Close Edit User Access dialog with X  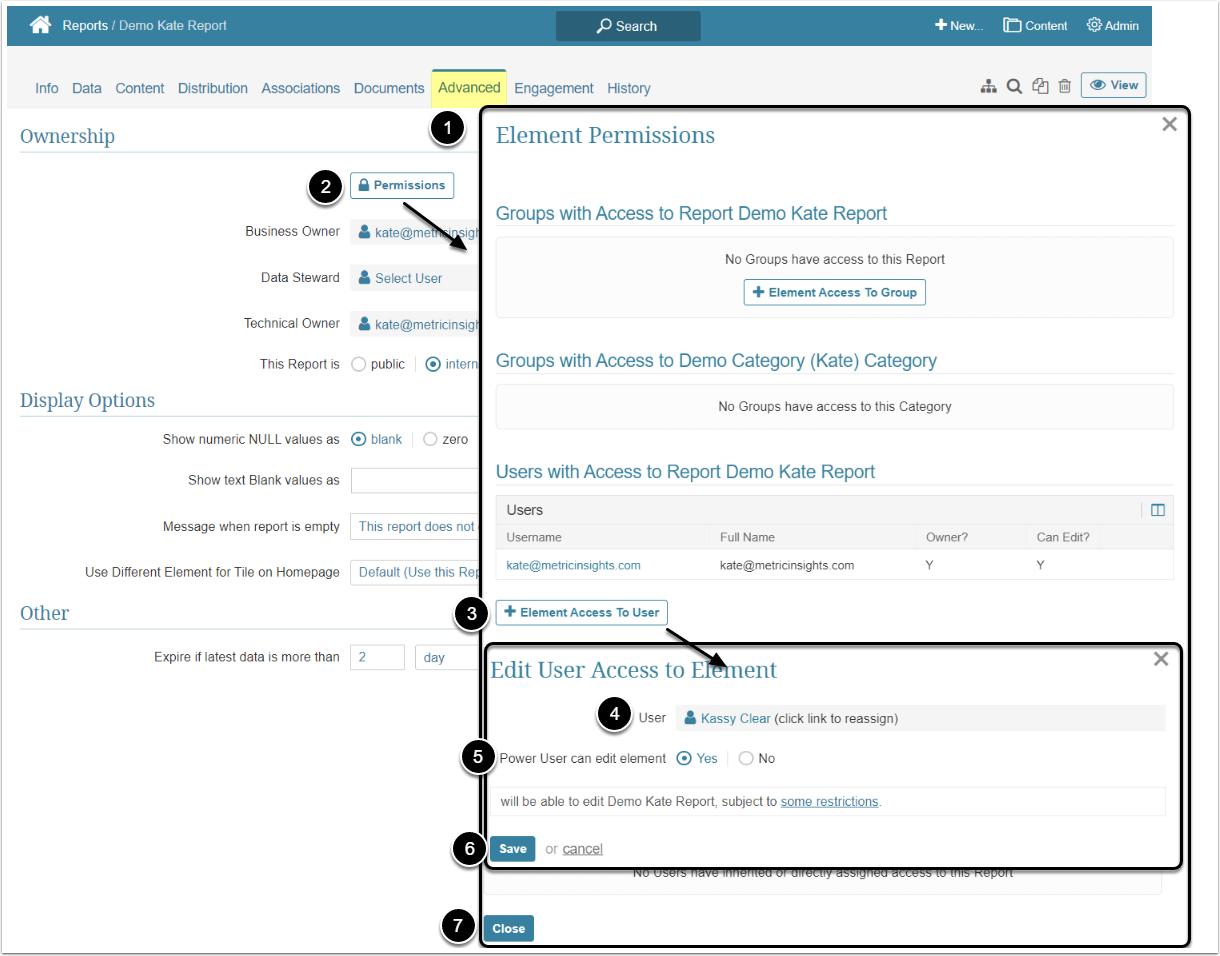pos(1160,659)
